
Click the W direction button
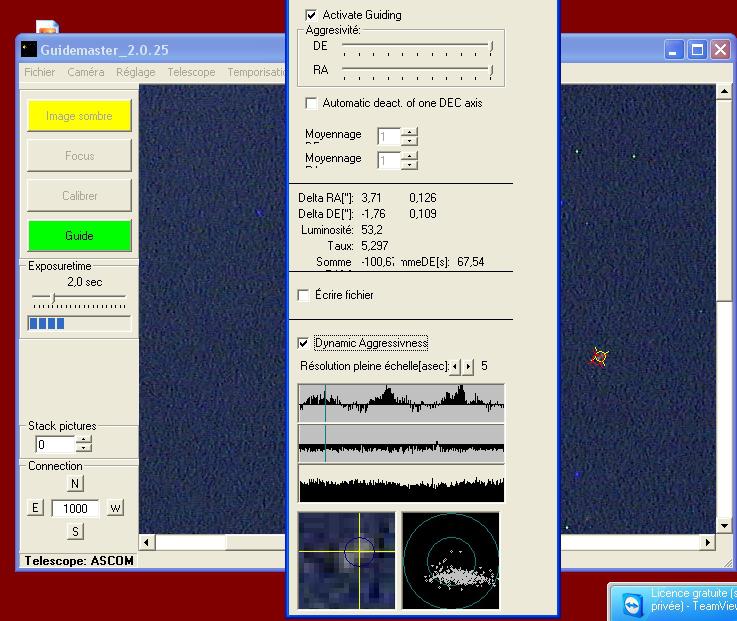(115, 508)
